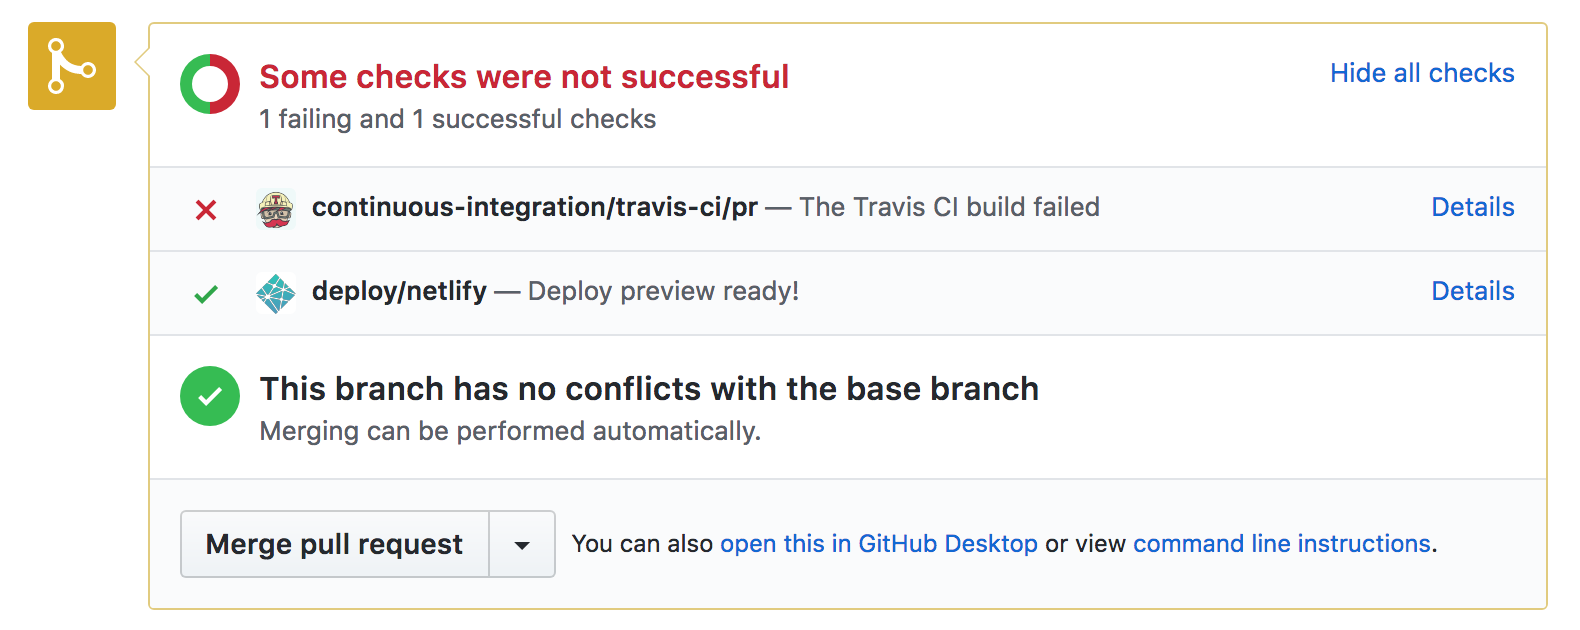
Task: Click the no conflicts with base branch heading
Action: click(648, 389)
